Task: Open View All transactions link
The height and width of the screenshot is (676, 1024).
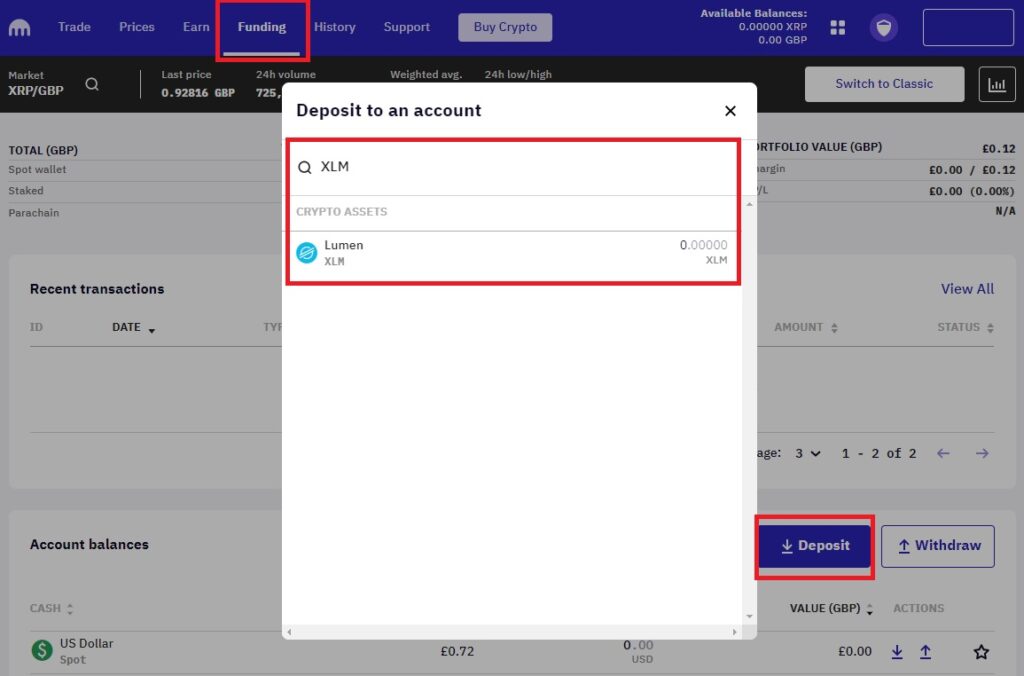Action: tap(967, 289)
